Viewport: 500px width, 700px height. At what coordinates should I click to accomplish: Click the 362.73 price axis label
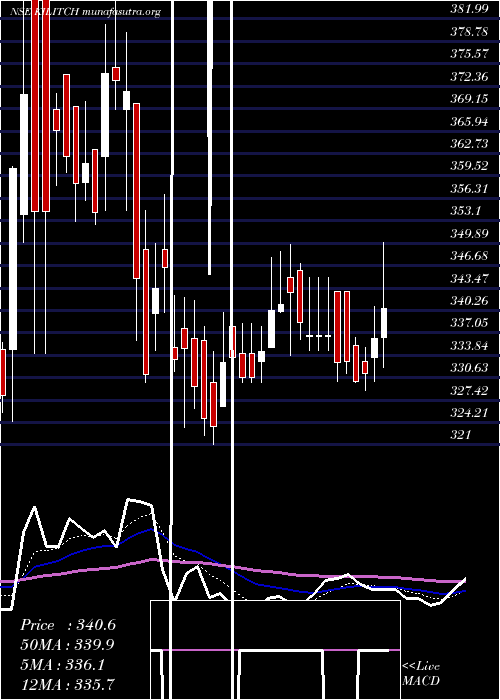(x=469, y=143)
